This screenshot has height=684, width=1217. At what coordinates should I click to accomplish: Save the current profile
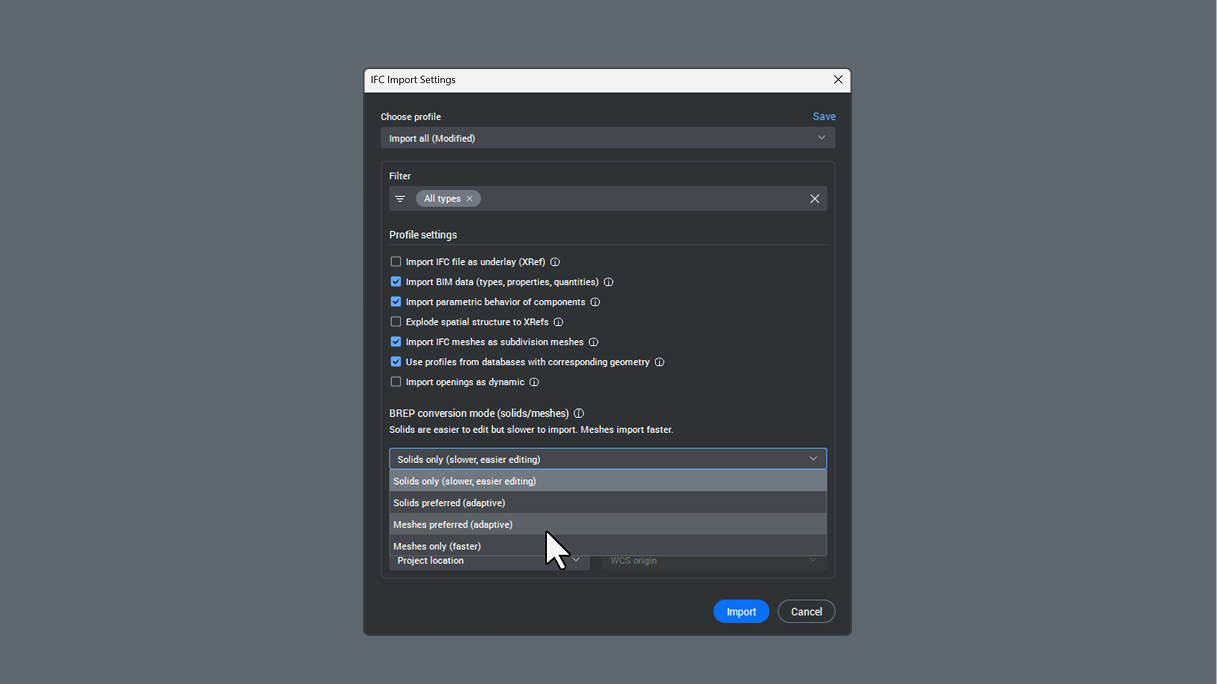pyautogui.click(x=824, y=117)
